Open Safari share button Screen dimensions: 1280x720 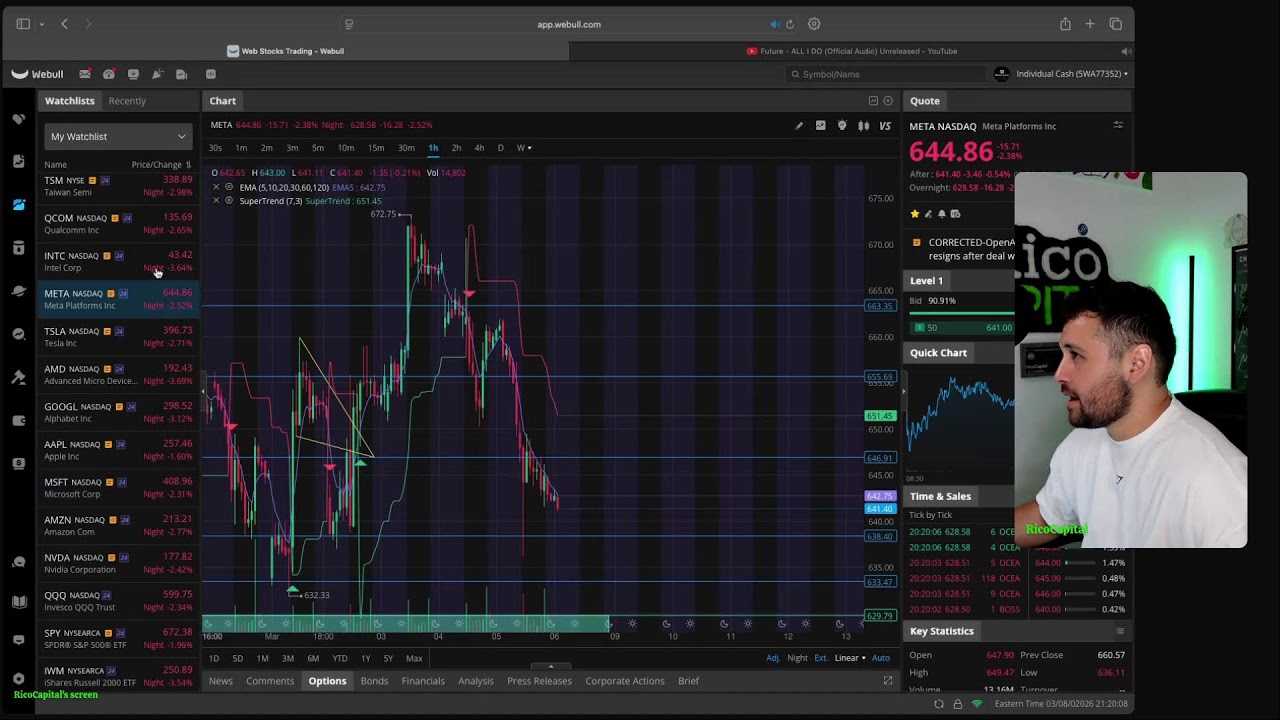click(x=1065, y=24)
